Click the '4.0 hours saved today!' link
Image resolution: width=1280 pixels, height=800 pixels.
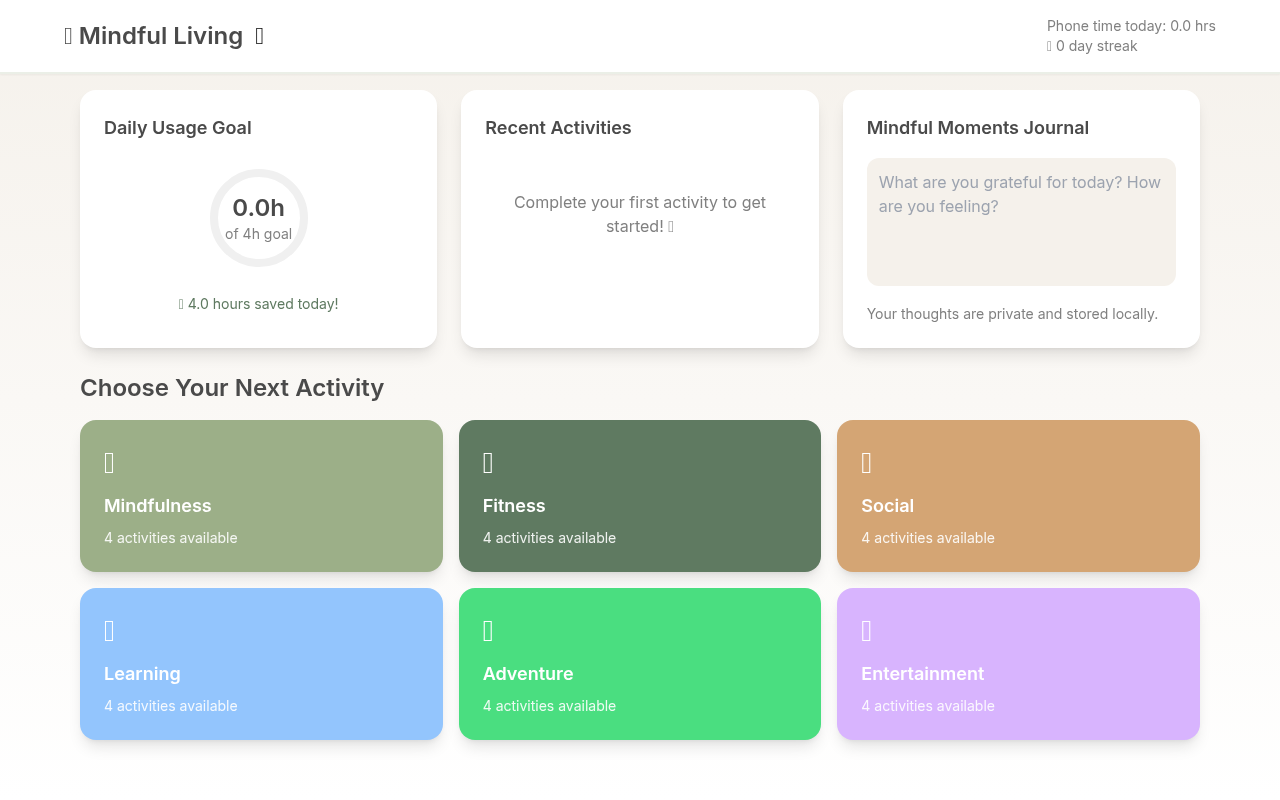pyautogui.click(x=258, y=303)
